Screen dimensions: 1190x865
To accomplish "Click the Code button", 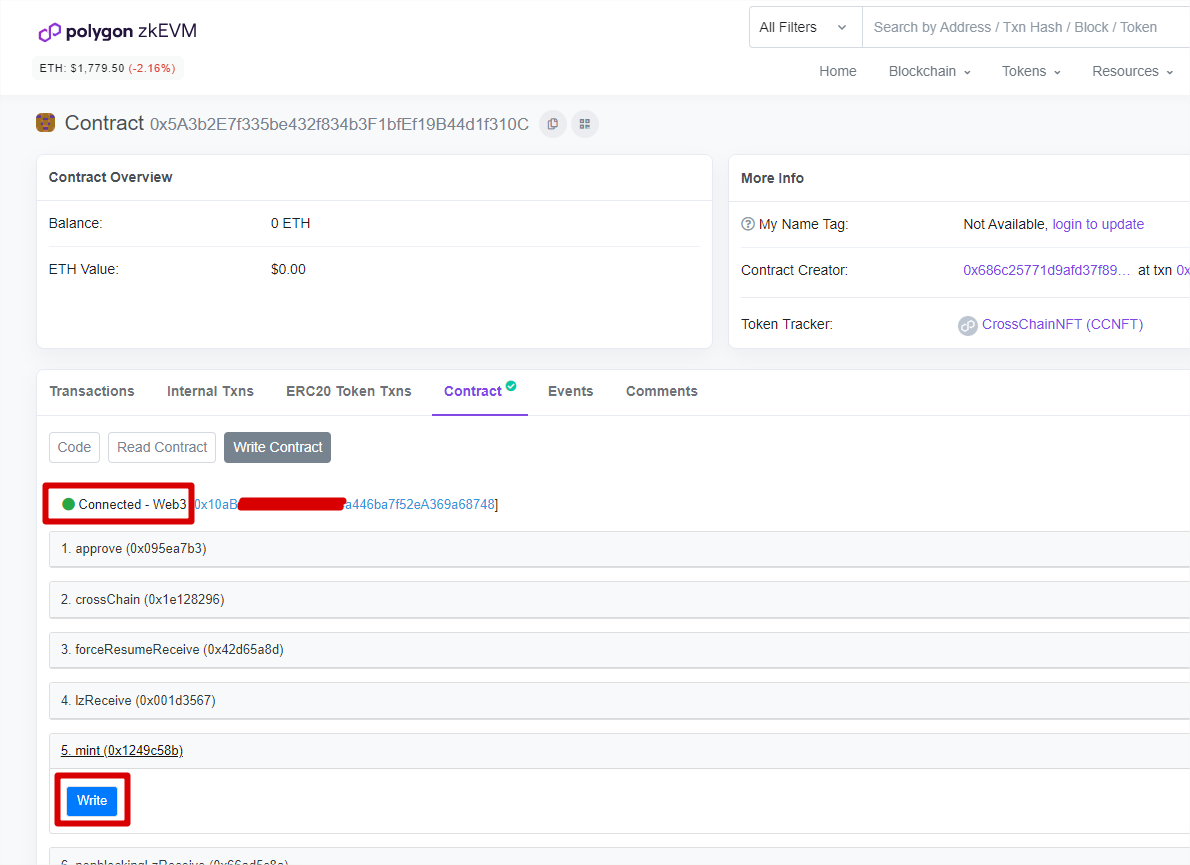I will pos(74,448).
